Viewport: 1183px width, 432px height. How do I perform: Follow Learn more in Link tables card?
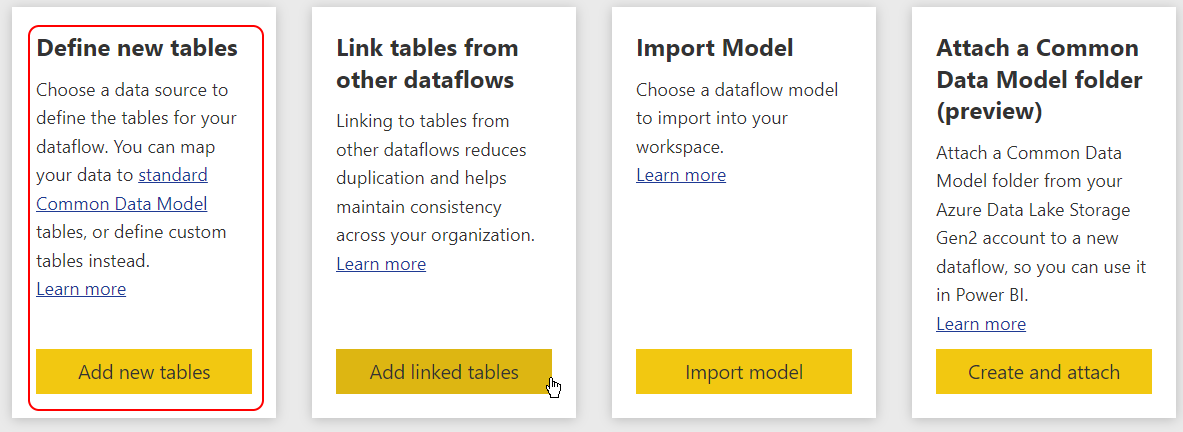coord(381,264)
